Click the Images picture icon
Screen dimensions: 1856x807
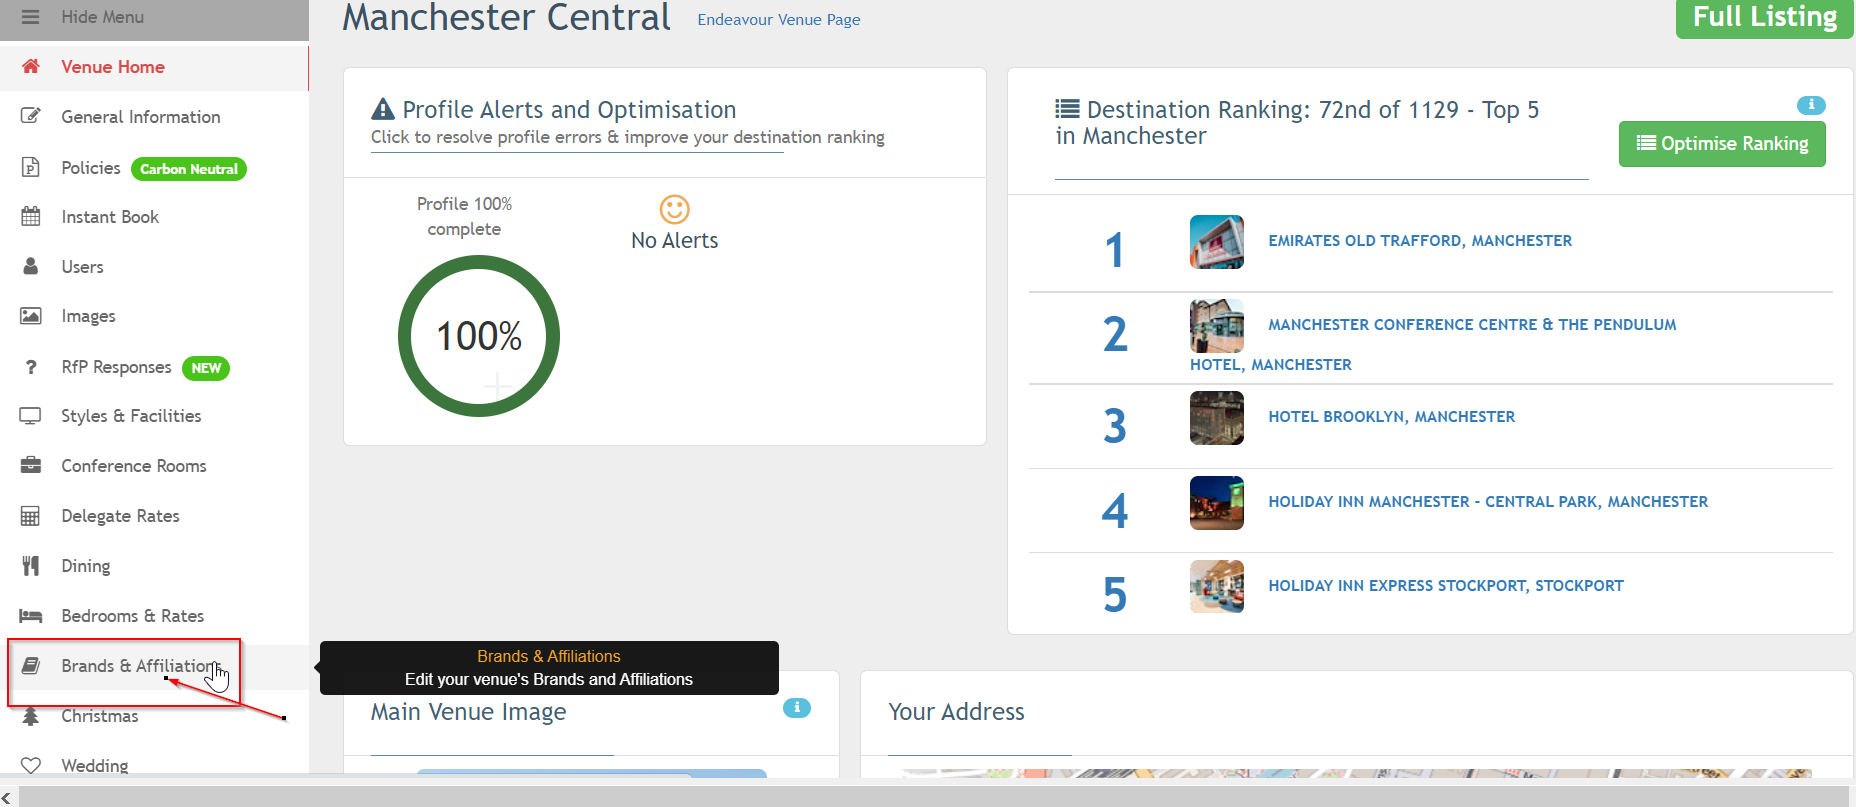coord(31,316)
